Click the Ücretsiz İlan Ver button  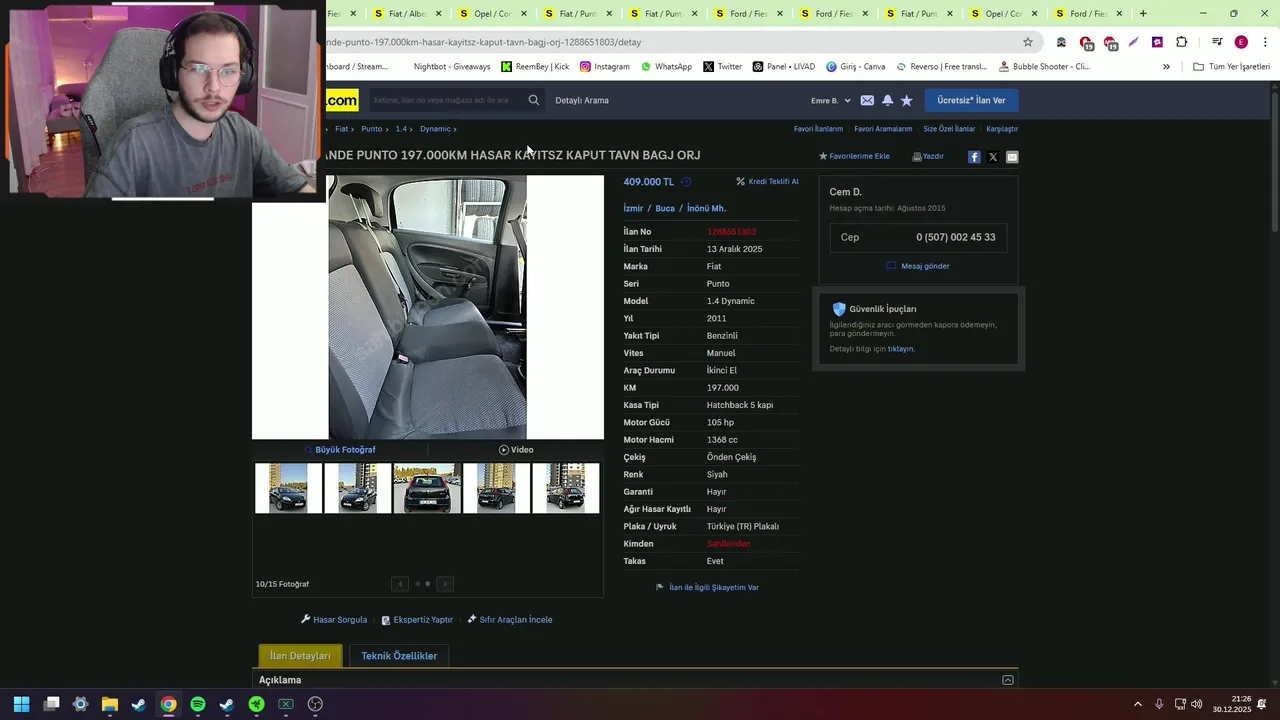coord(971,100)
